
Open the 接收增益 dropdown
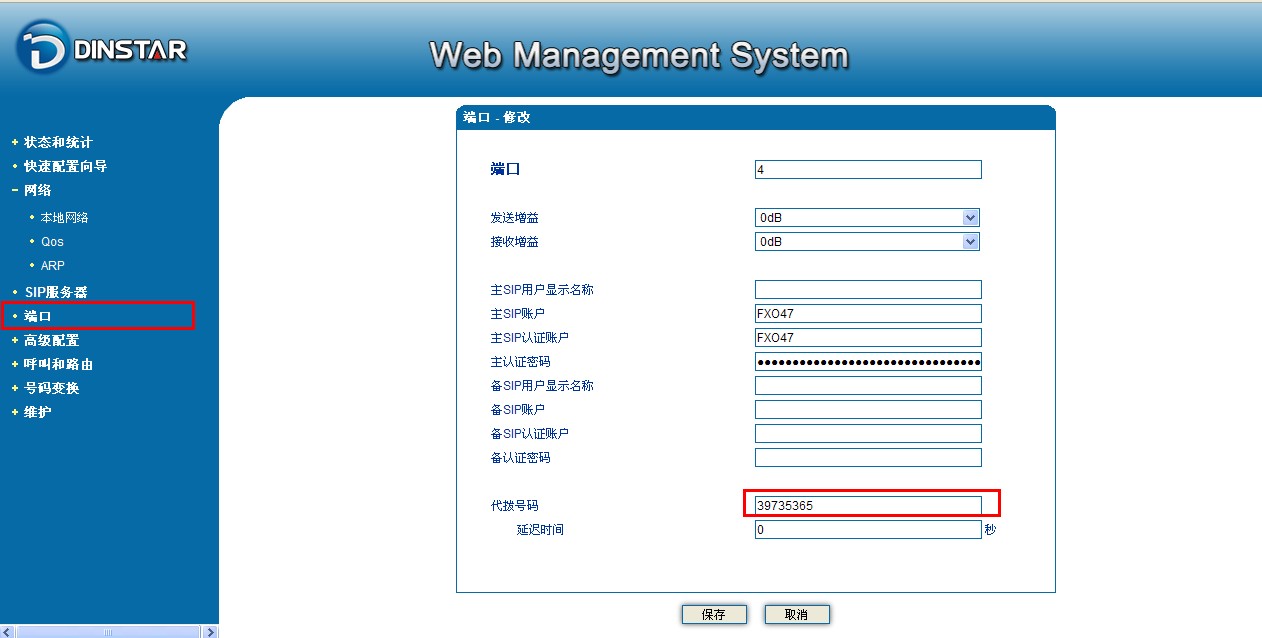[867, 242]
